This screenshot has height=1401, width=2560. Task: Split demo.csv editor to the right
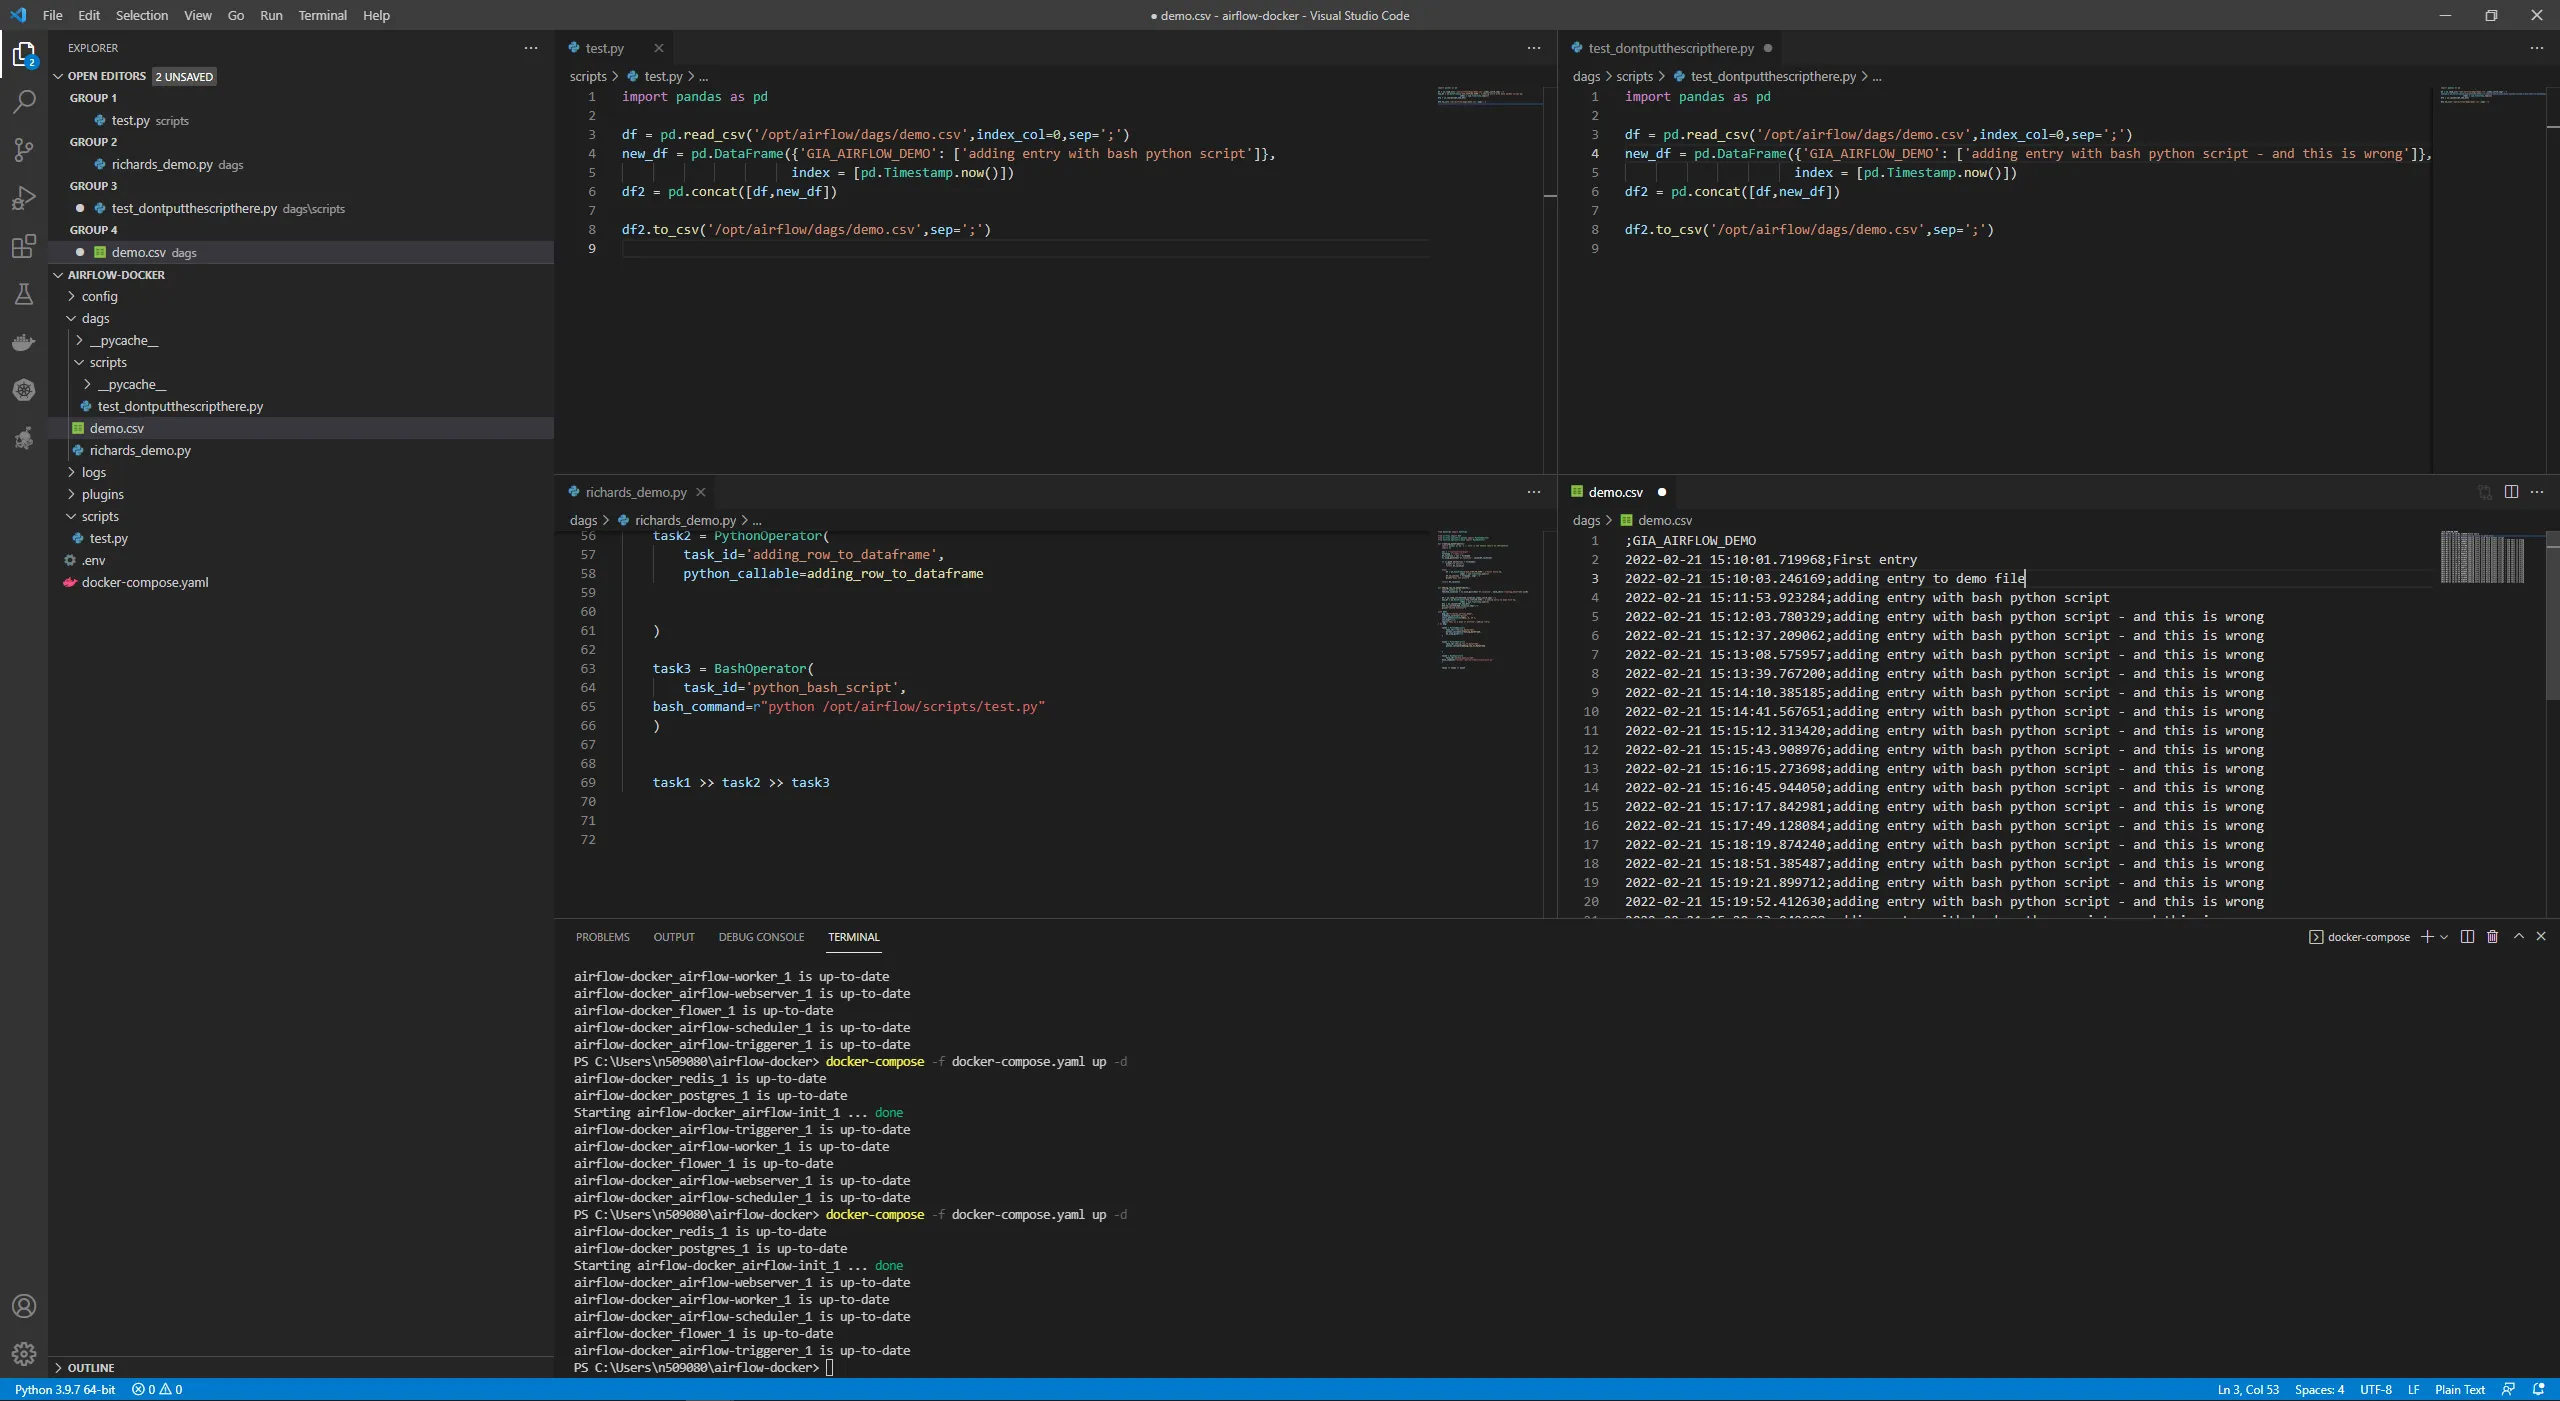(x=2511, y=492)
